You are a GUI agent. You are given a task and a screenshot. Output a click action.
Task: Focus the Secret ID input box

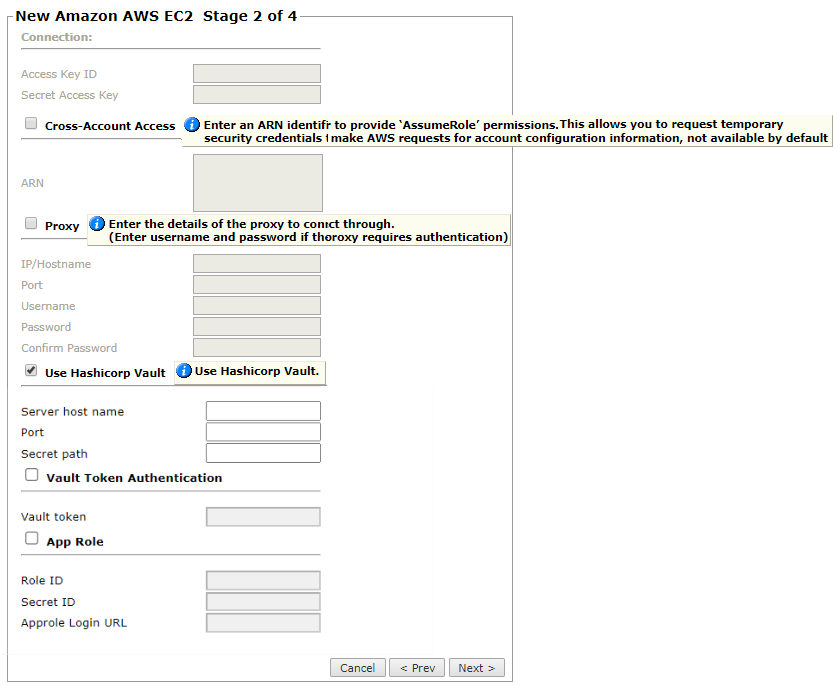[264, 602]
